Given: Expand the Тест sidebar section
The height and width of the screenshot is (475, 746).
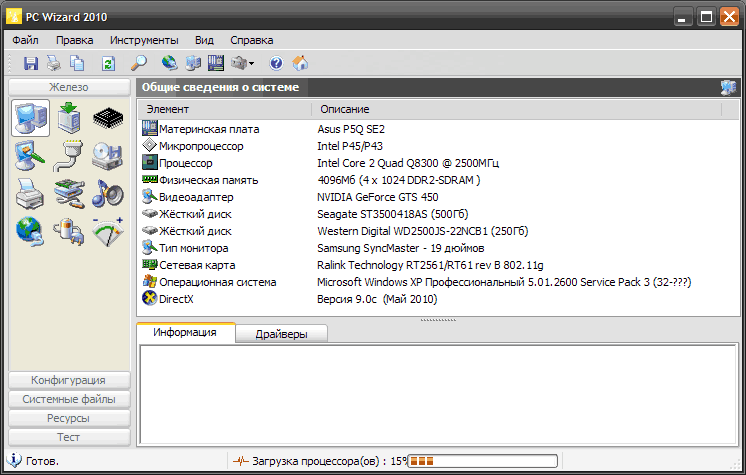Looking at the screenshot, I should pyautogui.click(x=69, y=437).
